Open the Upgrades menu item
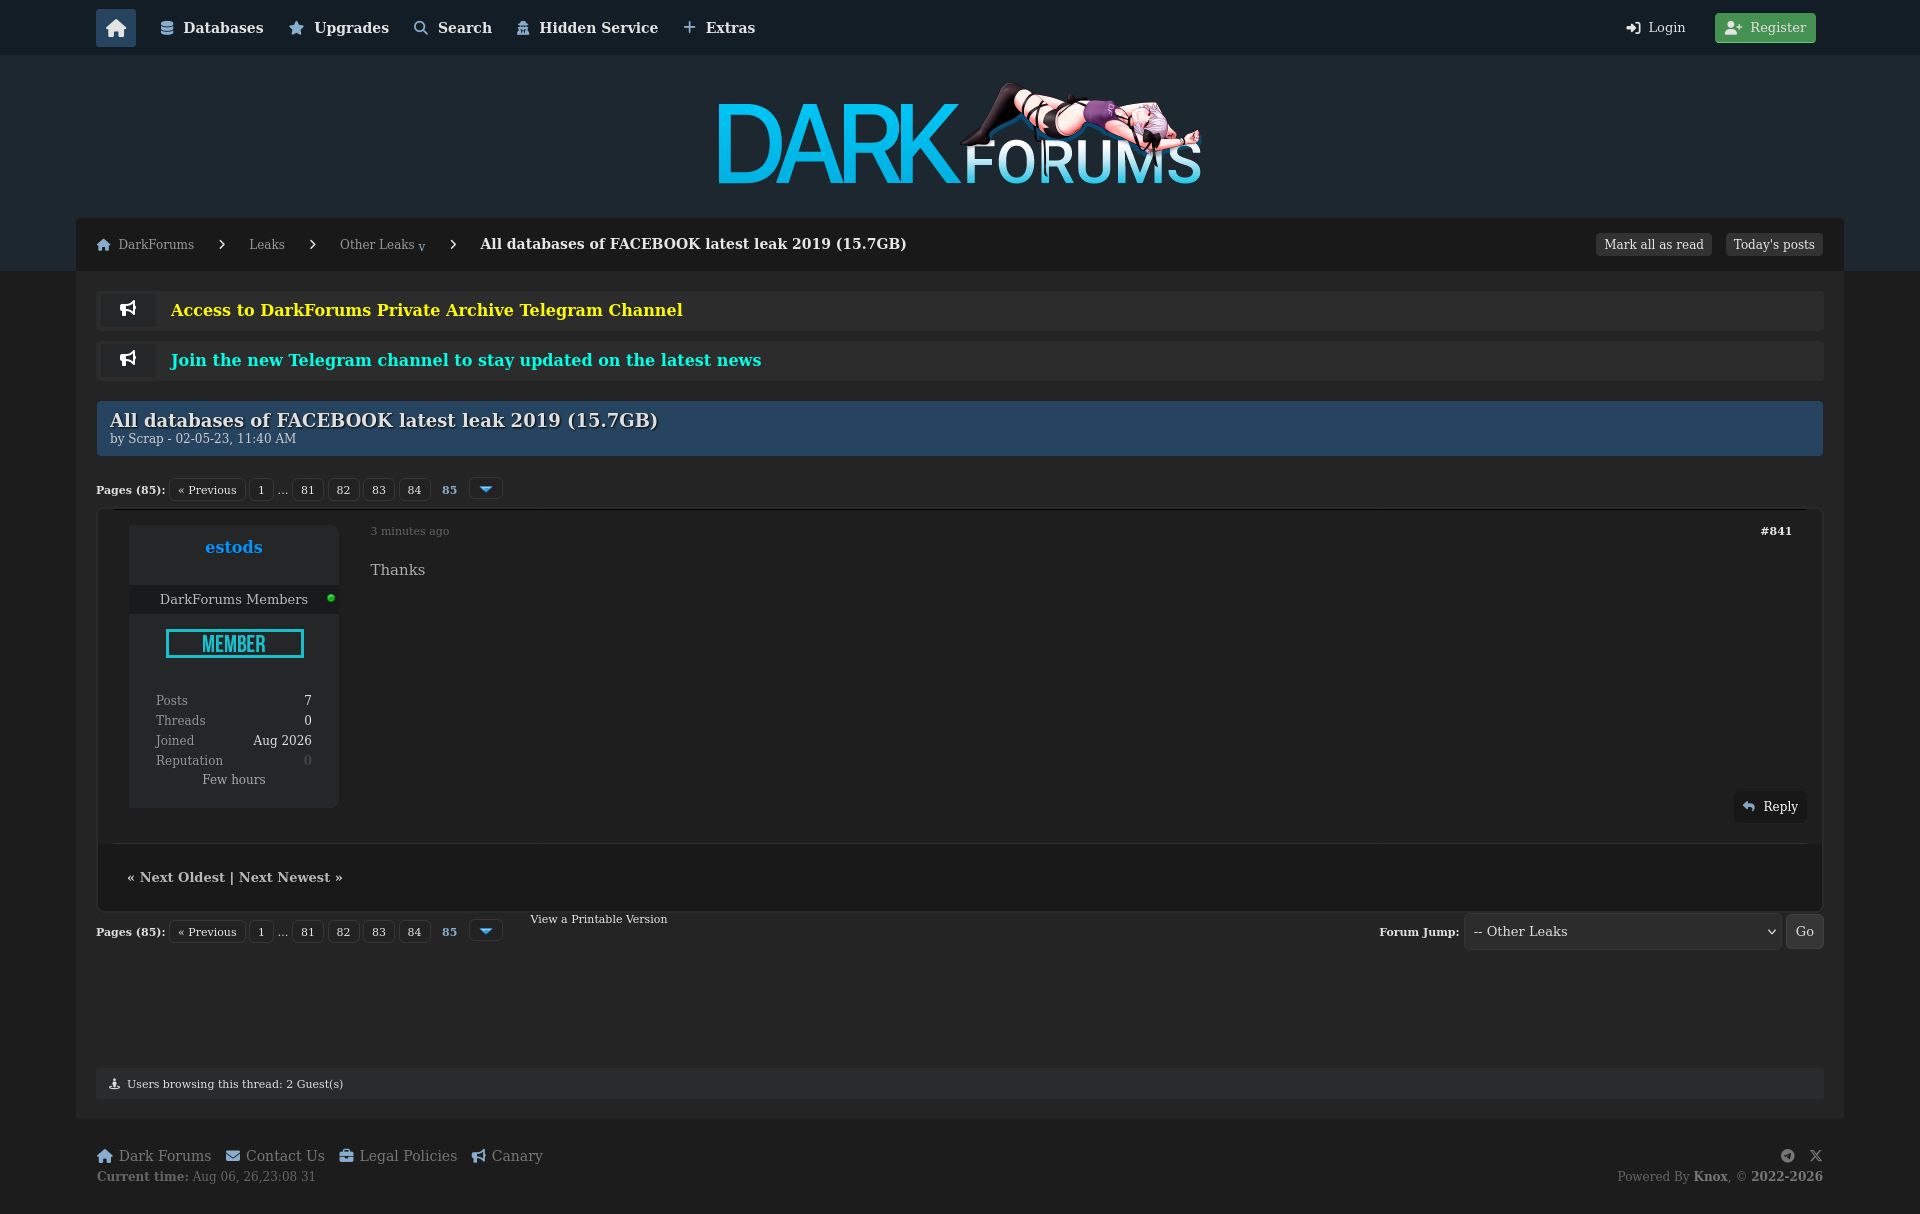Image resolution: width=1920 pixels, height=1214 pixels. (339, 28)
